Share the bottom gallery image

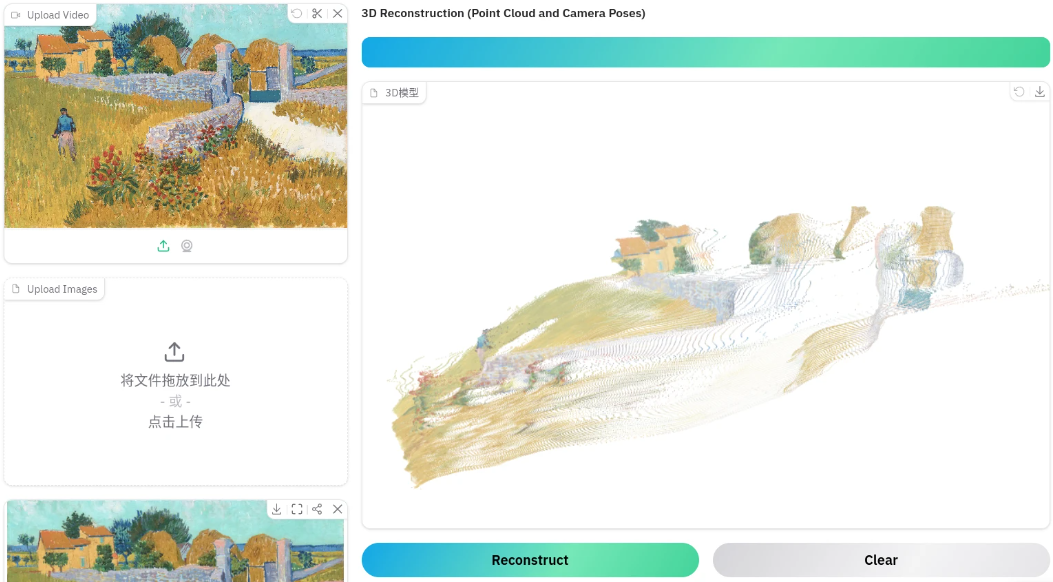[317, 509]
